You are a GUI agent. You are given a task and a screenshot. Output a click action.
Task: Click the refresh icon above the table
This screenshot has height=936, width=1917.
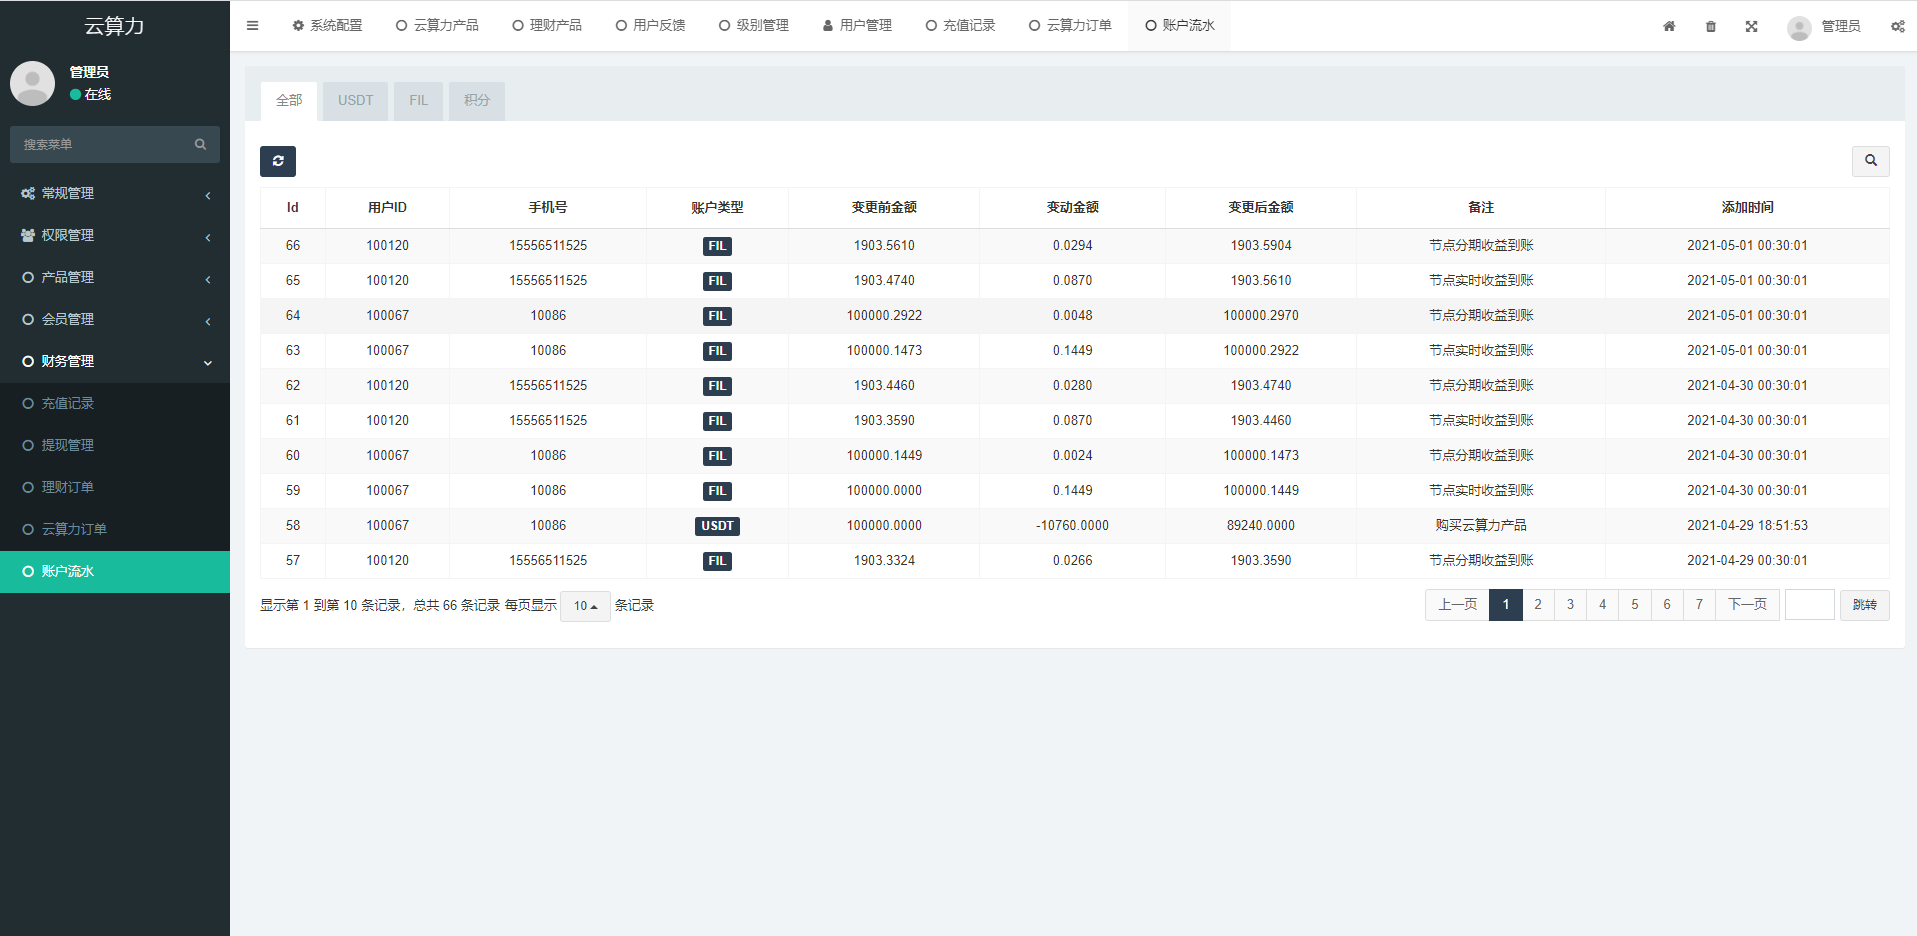(278, 161)
